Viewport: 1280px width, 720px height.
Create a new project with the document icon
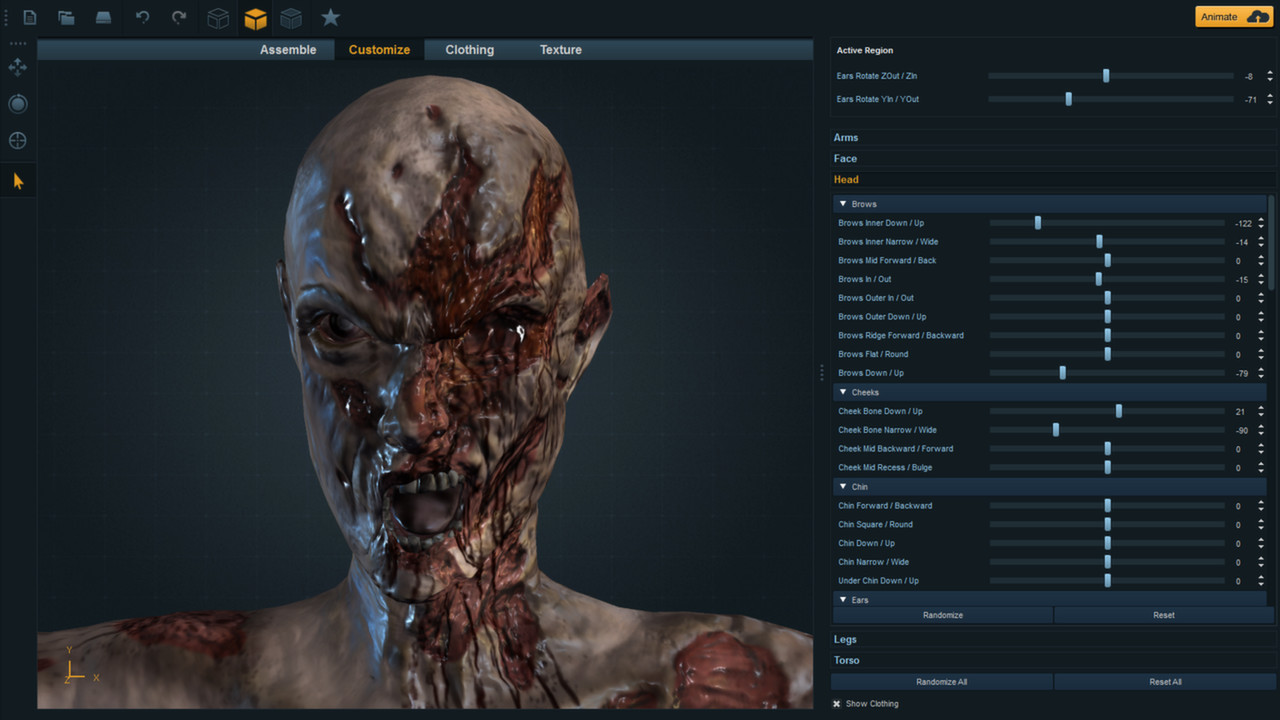(29, 17)
